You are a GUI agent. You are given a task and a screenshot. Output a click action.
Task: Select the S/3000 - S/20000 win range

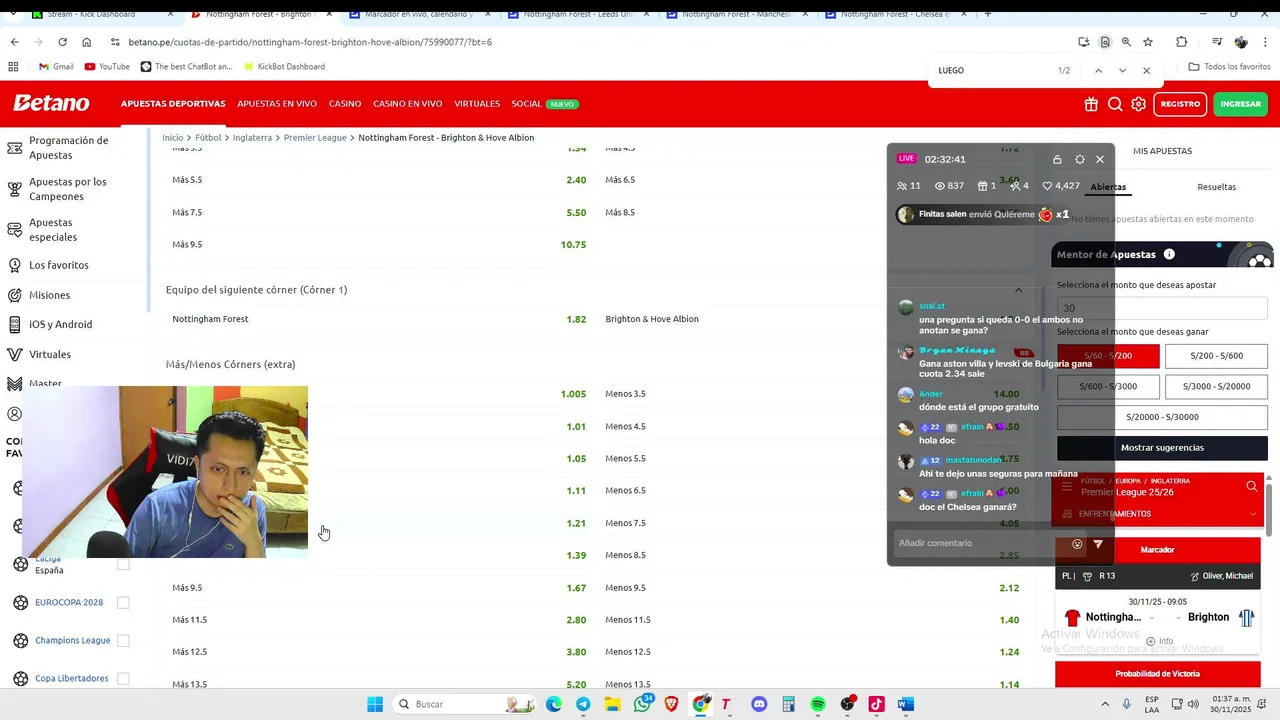pyautogui.click(x=1216, y=386)
